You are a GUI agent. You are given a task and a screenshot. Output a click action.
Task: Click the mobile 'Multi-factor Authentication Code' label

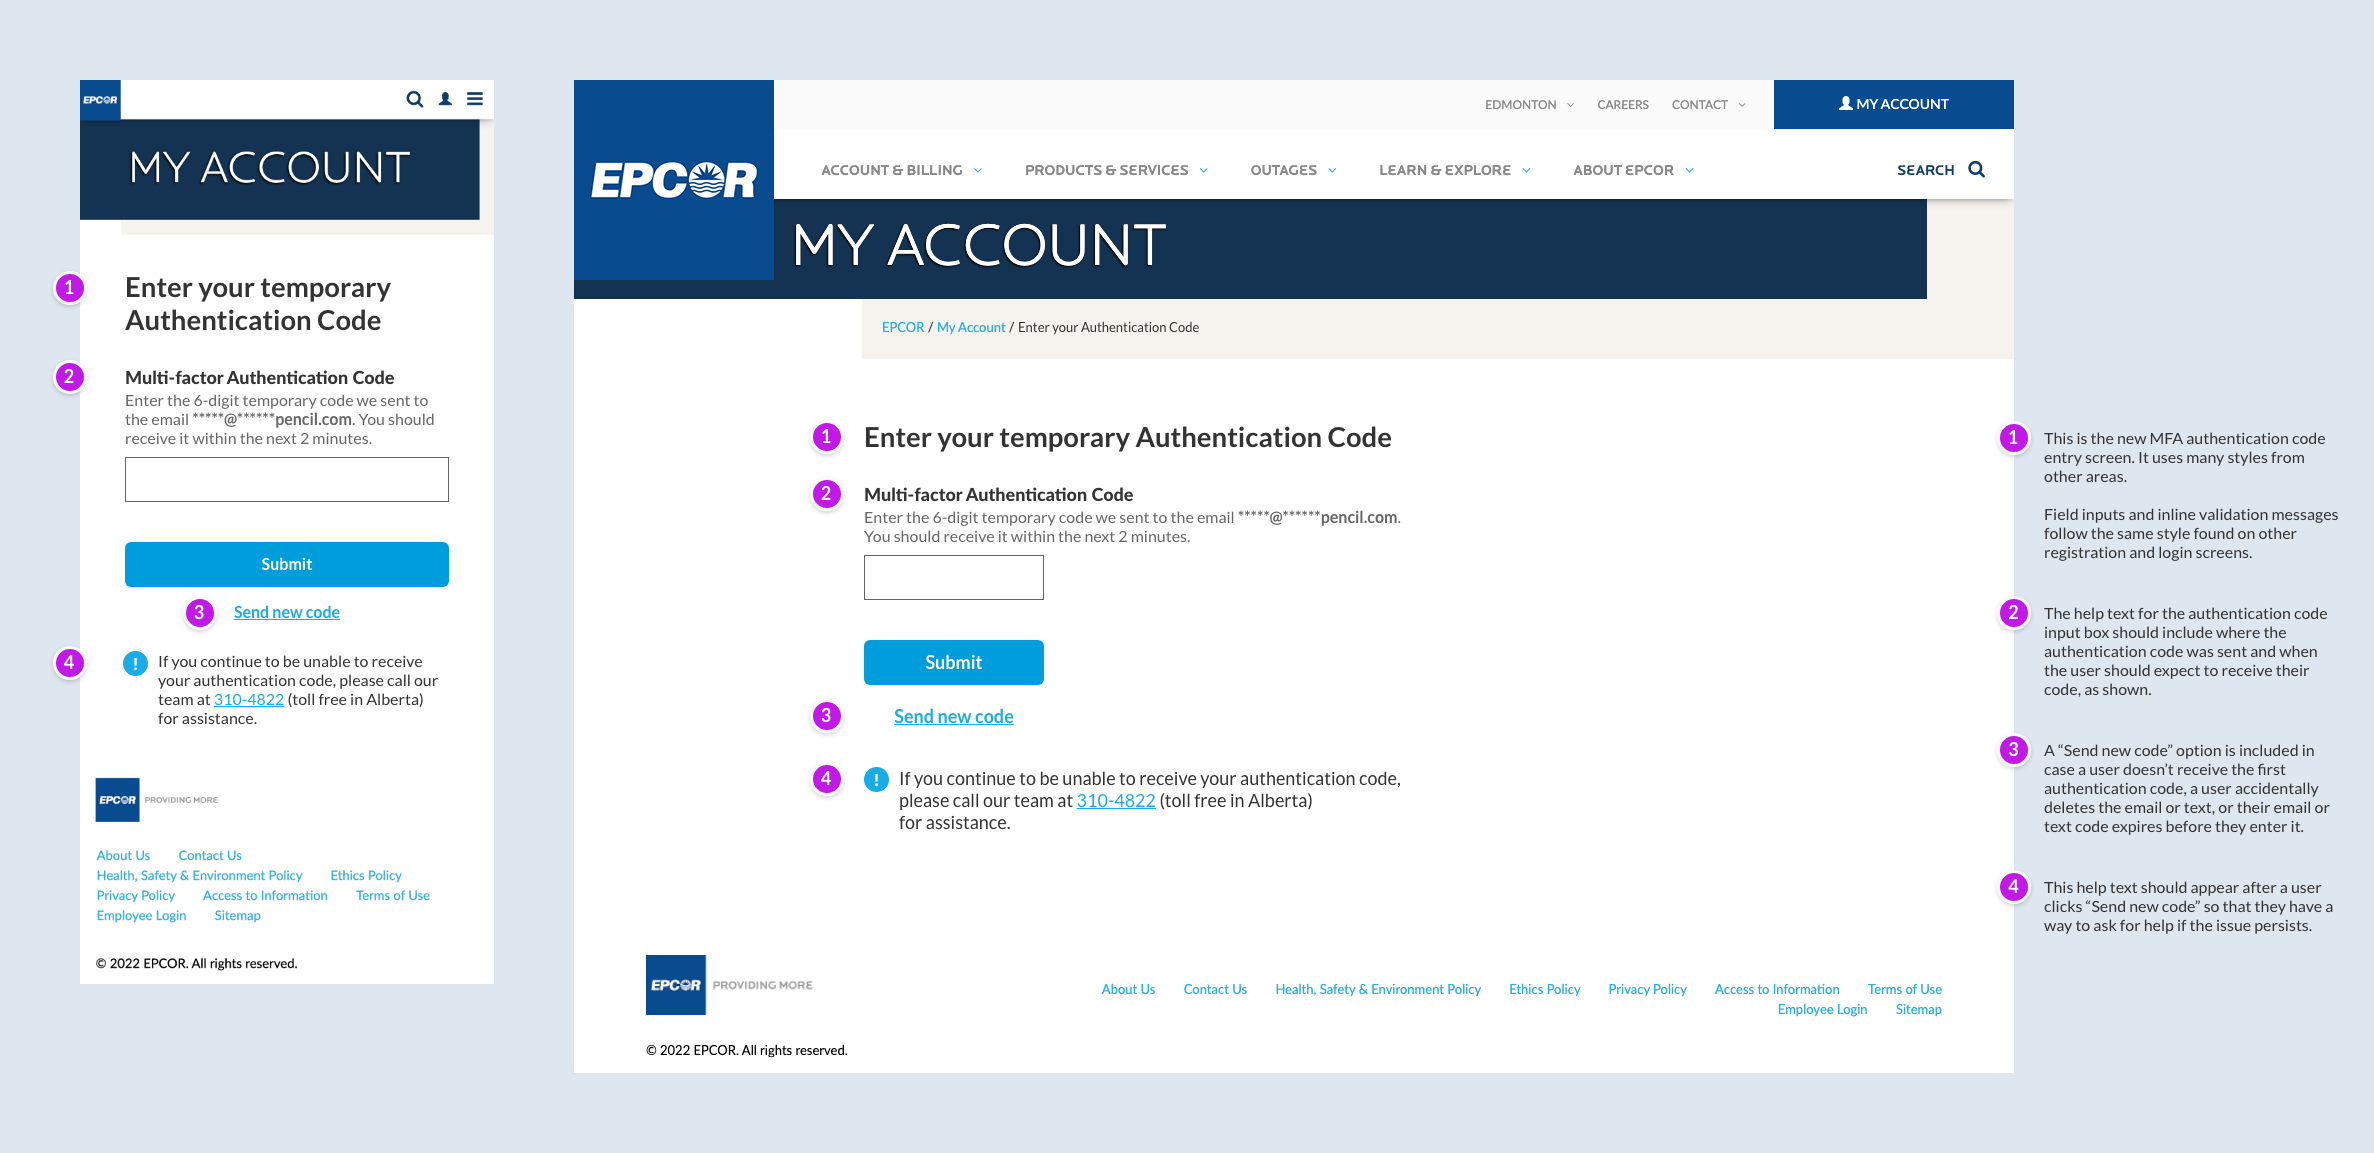(x=259, y=377)
